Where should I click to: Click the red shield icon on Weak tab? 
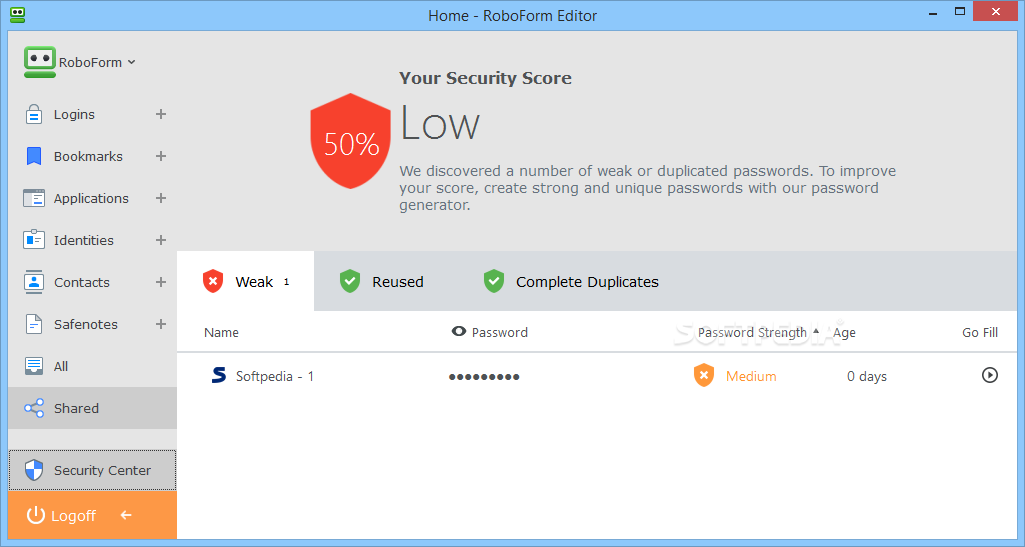[213, 281]
